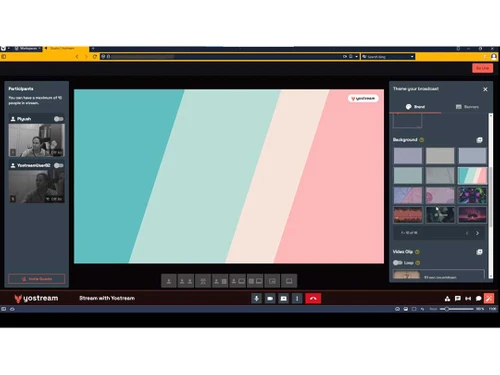The width and height of the screenshot is (500, 375).
Task: Select the teal-pink striped background thumbnail
Action: point(472,175)
